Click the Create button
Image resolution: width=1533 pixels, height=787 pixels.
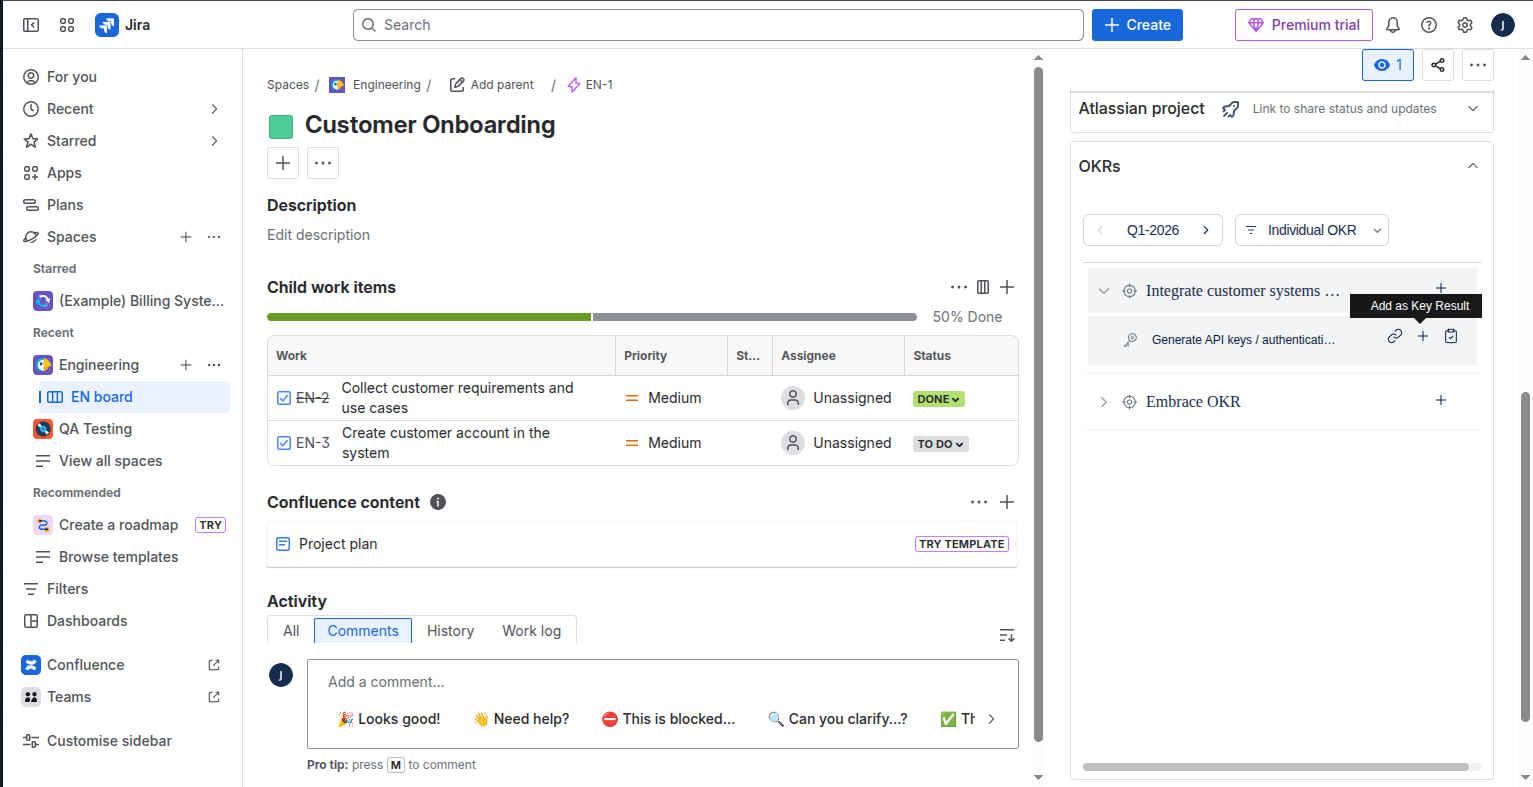click(1137, 25)
